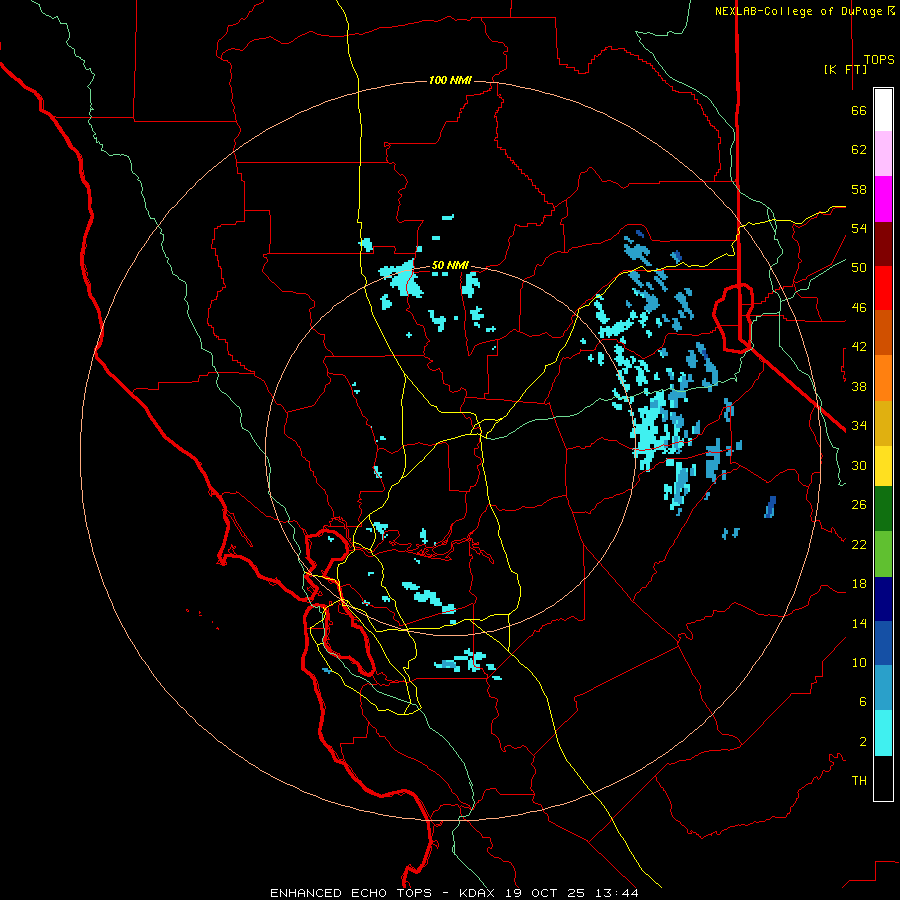Click the legend value 62
The image size is (900, 900).
click(x=859, y=150)
